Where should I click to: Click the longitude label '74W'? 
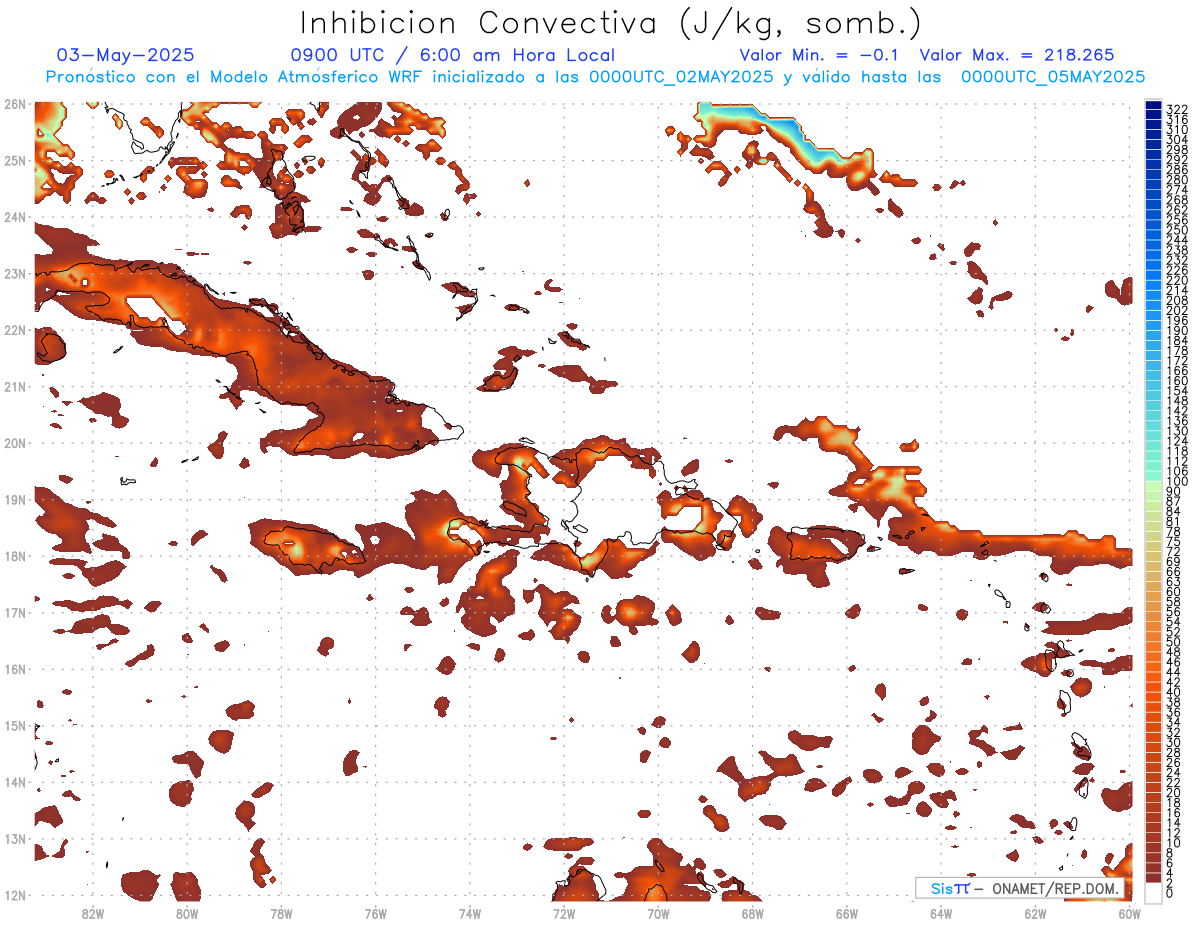click(469, 912)
